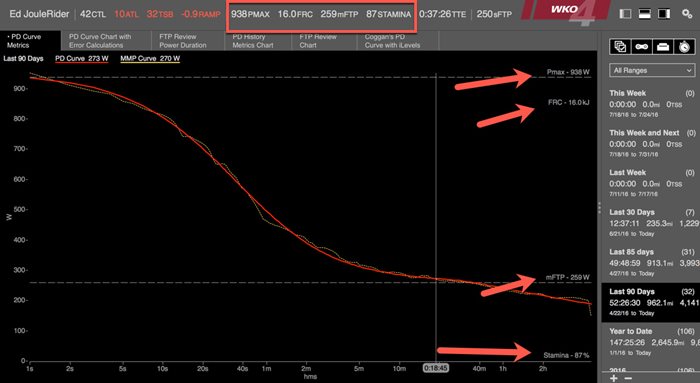Open the settings gears icon
The height and width of the screenshot is (383, 700).
[687, 14]
